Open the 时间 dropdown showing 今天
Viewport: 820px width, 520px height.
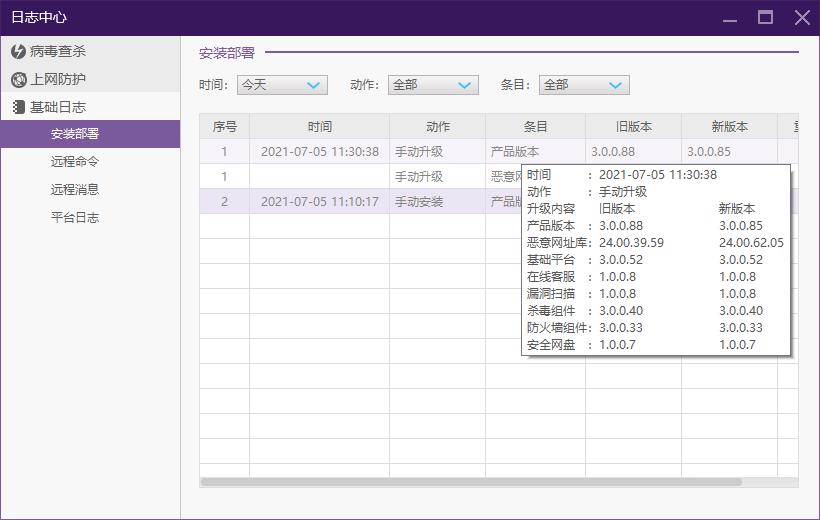(282, 85)
